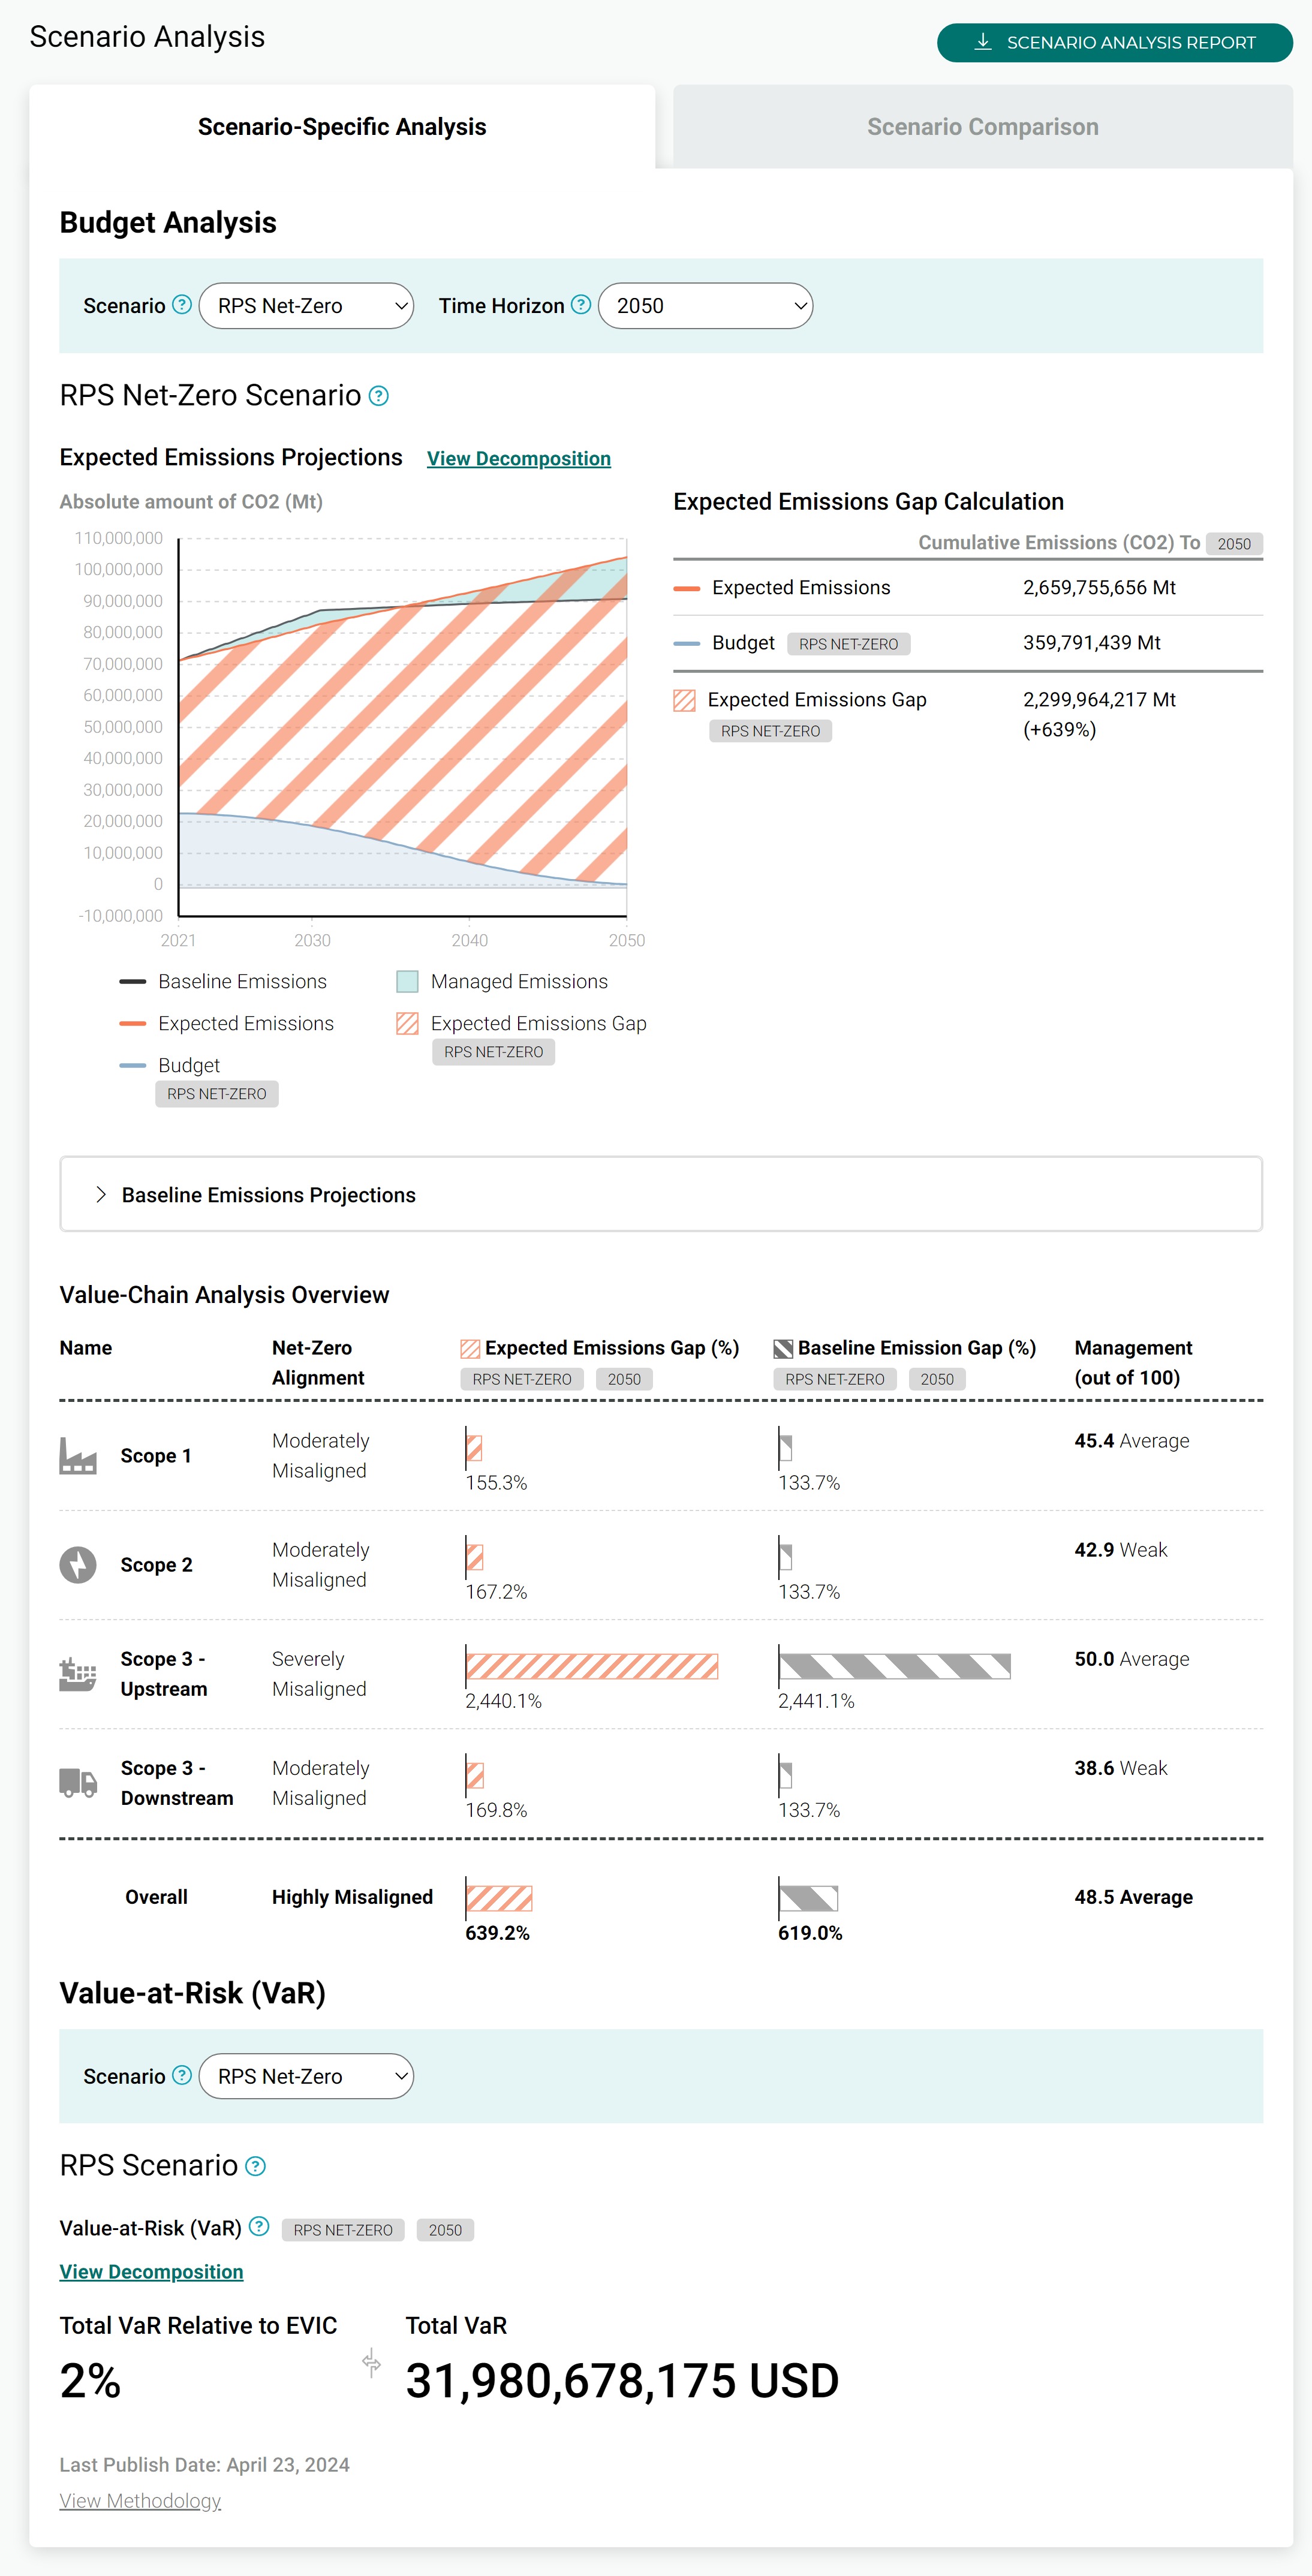Open View Decomposition link for emissions projections
This screenshot has width=1312, height=2576.
(x=518, y=459)
